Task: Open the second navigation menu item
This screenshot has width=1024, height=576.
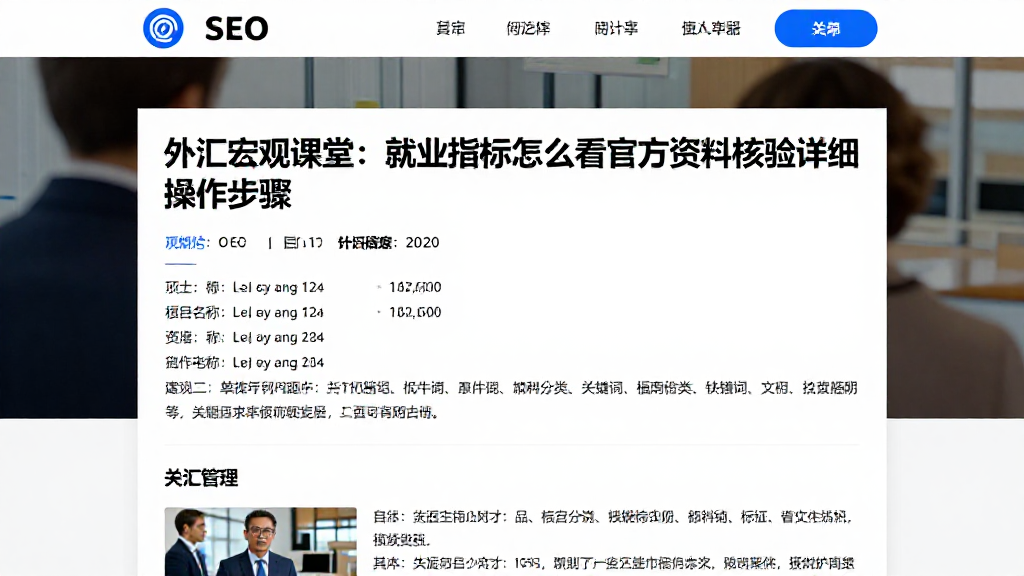Action: [528, 28]
